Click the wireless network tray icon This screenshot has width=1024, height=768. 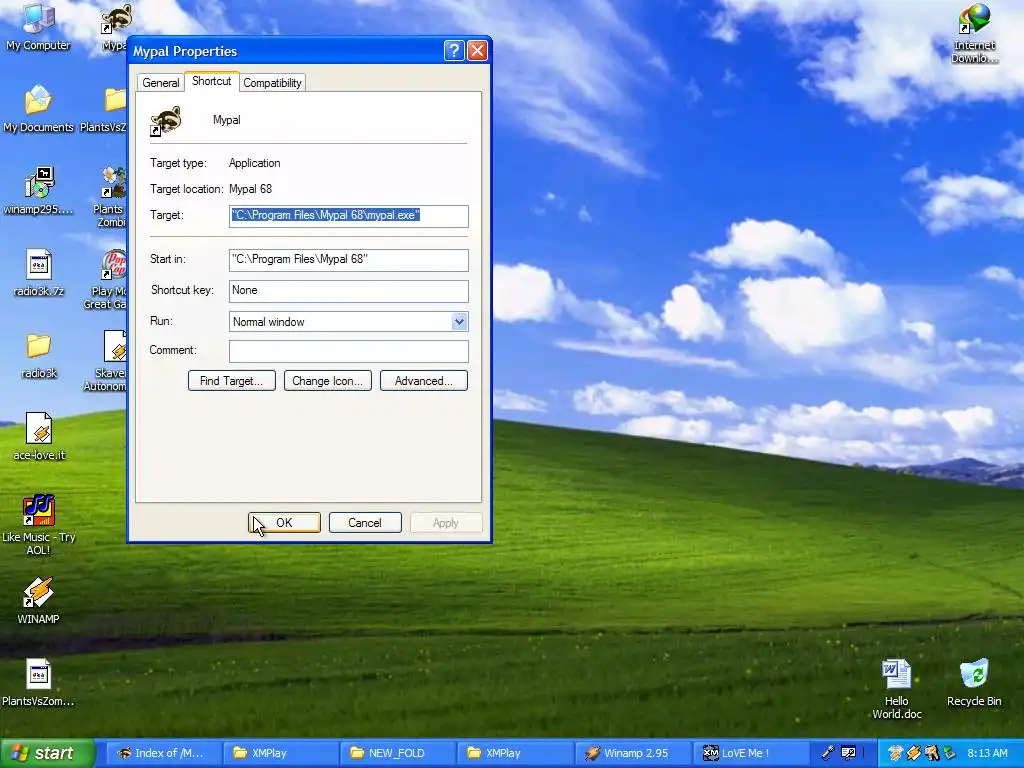895,753
